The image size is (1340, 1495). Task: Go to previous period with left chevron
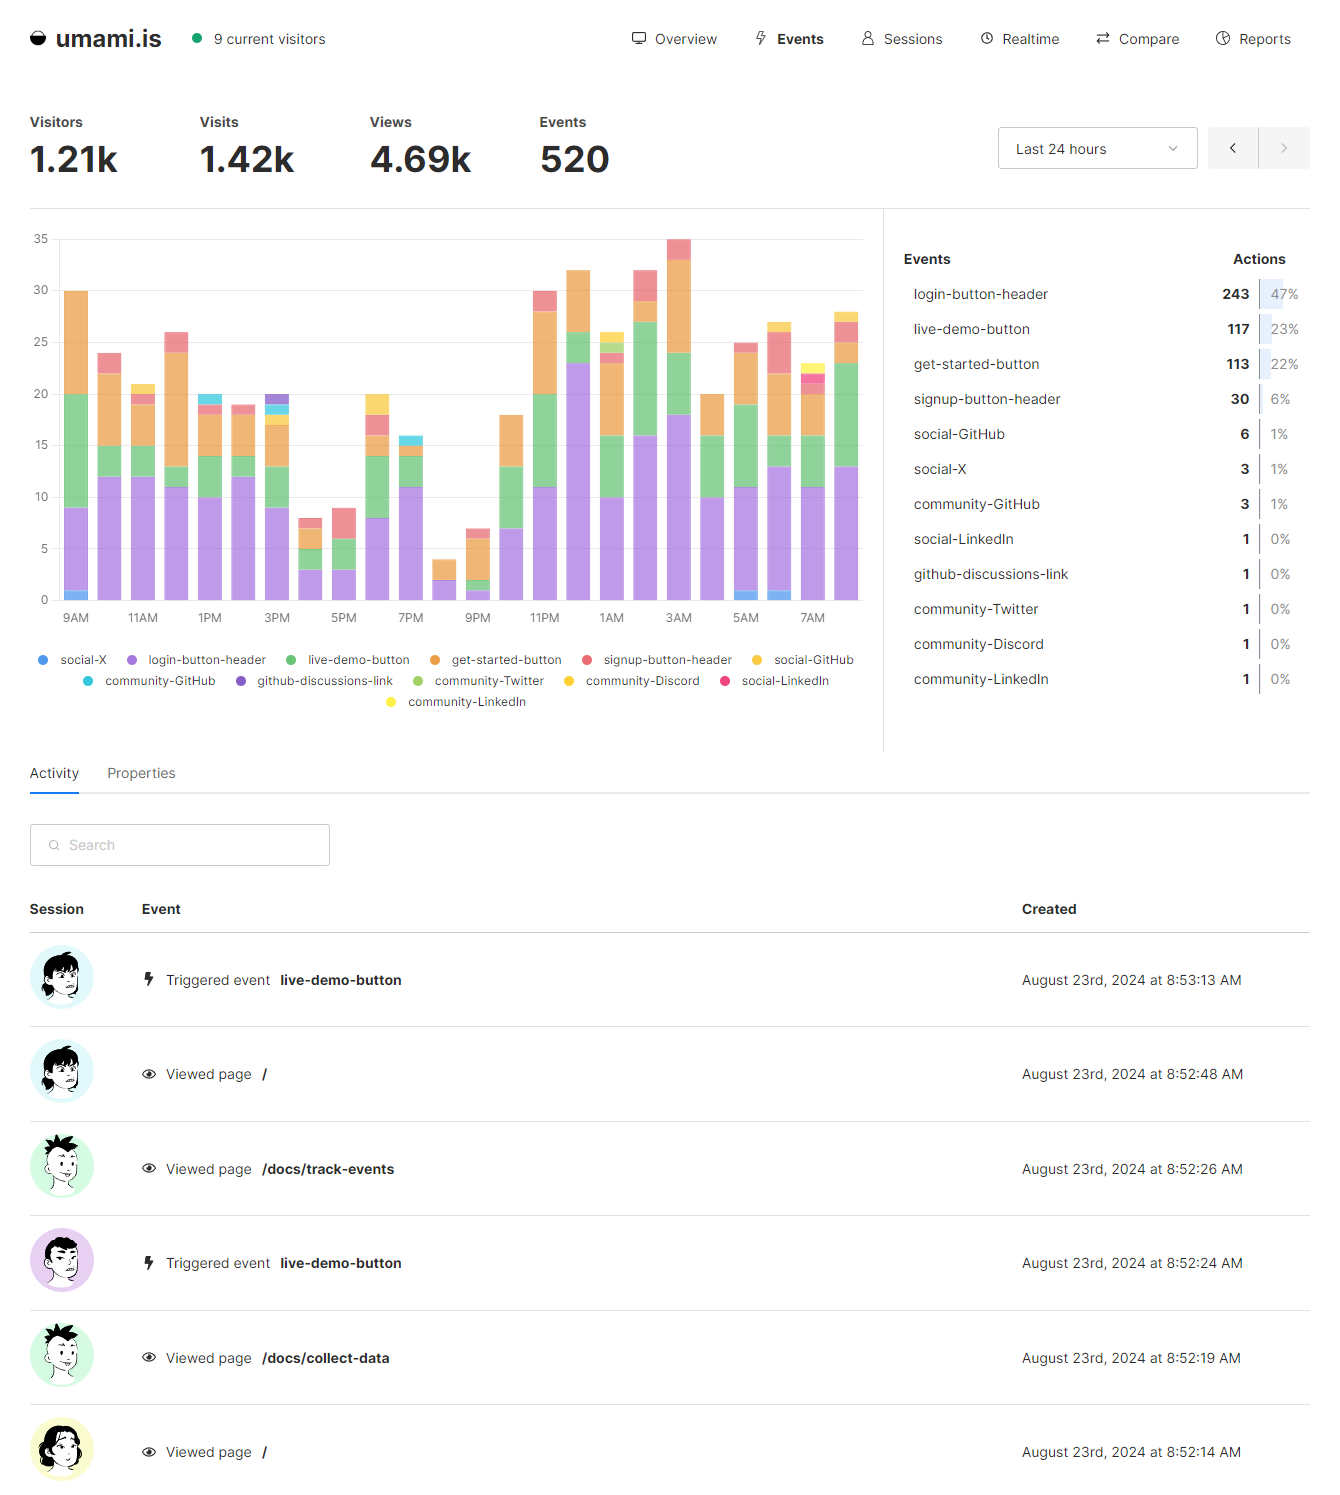(x=1233, y=148)
